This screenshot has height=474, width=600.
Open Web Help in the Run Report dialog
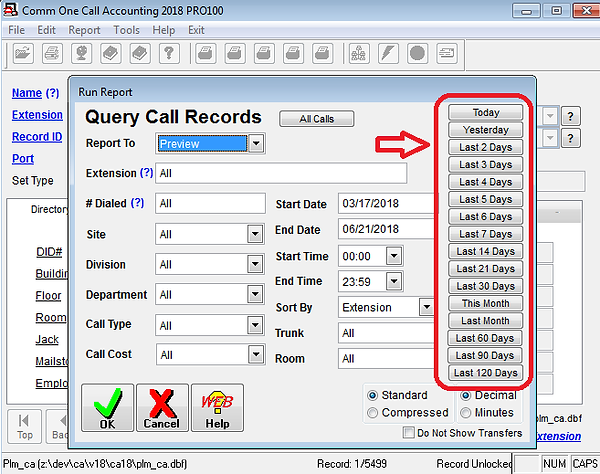point(217,408)
